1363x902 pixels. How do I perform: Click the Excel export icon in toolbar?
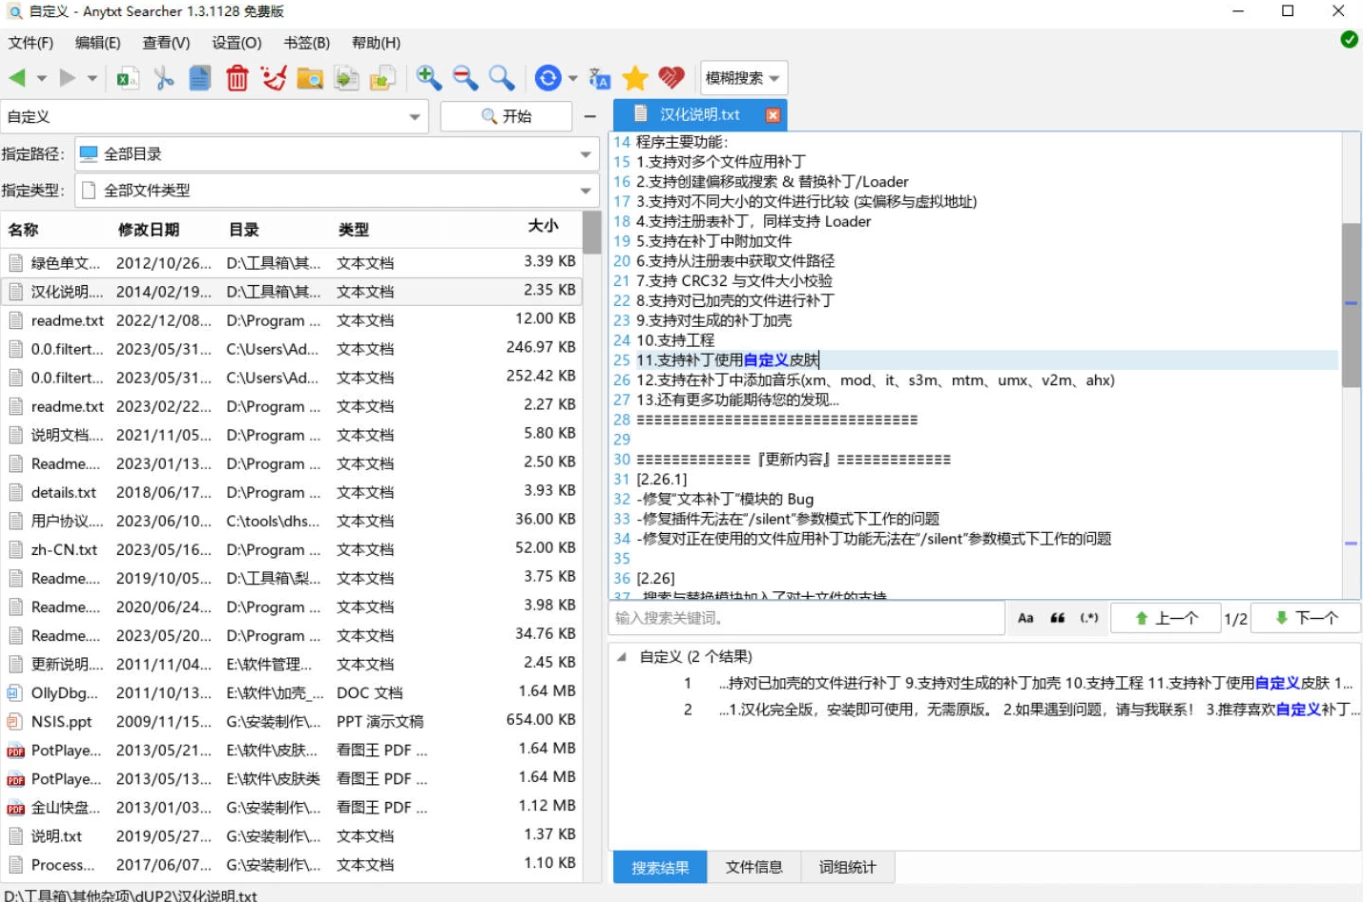127,78
